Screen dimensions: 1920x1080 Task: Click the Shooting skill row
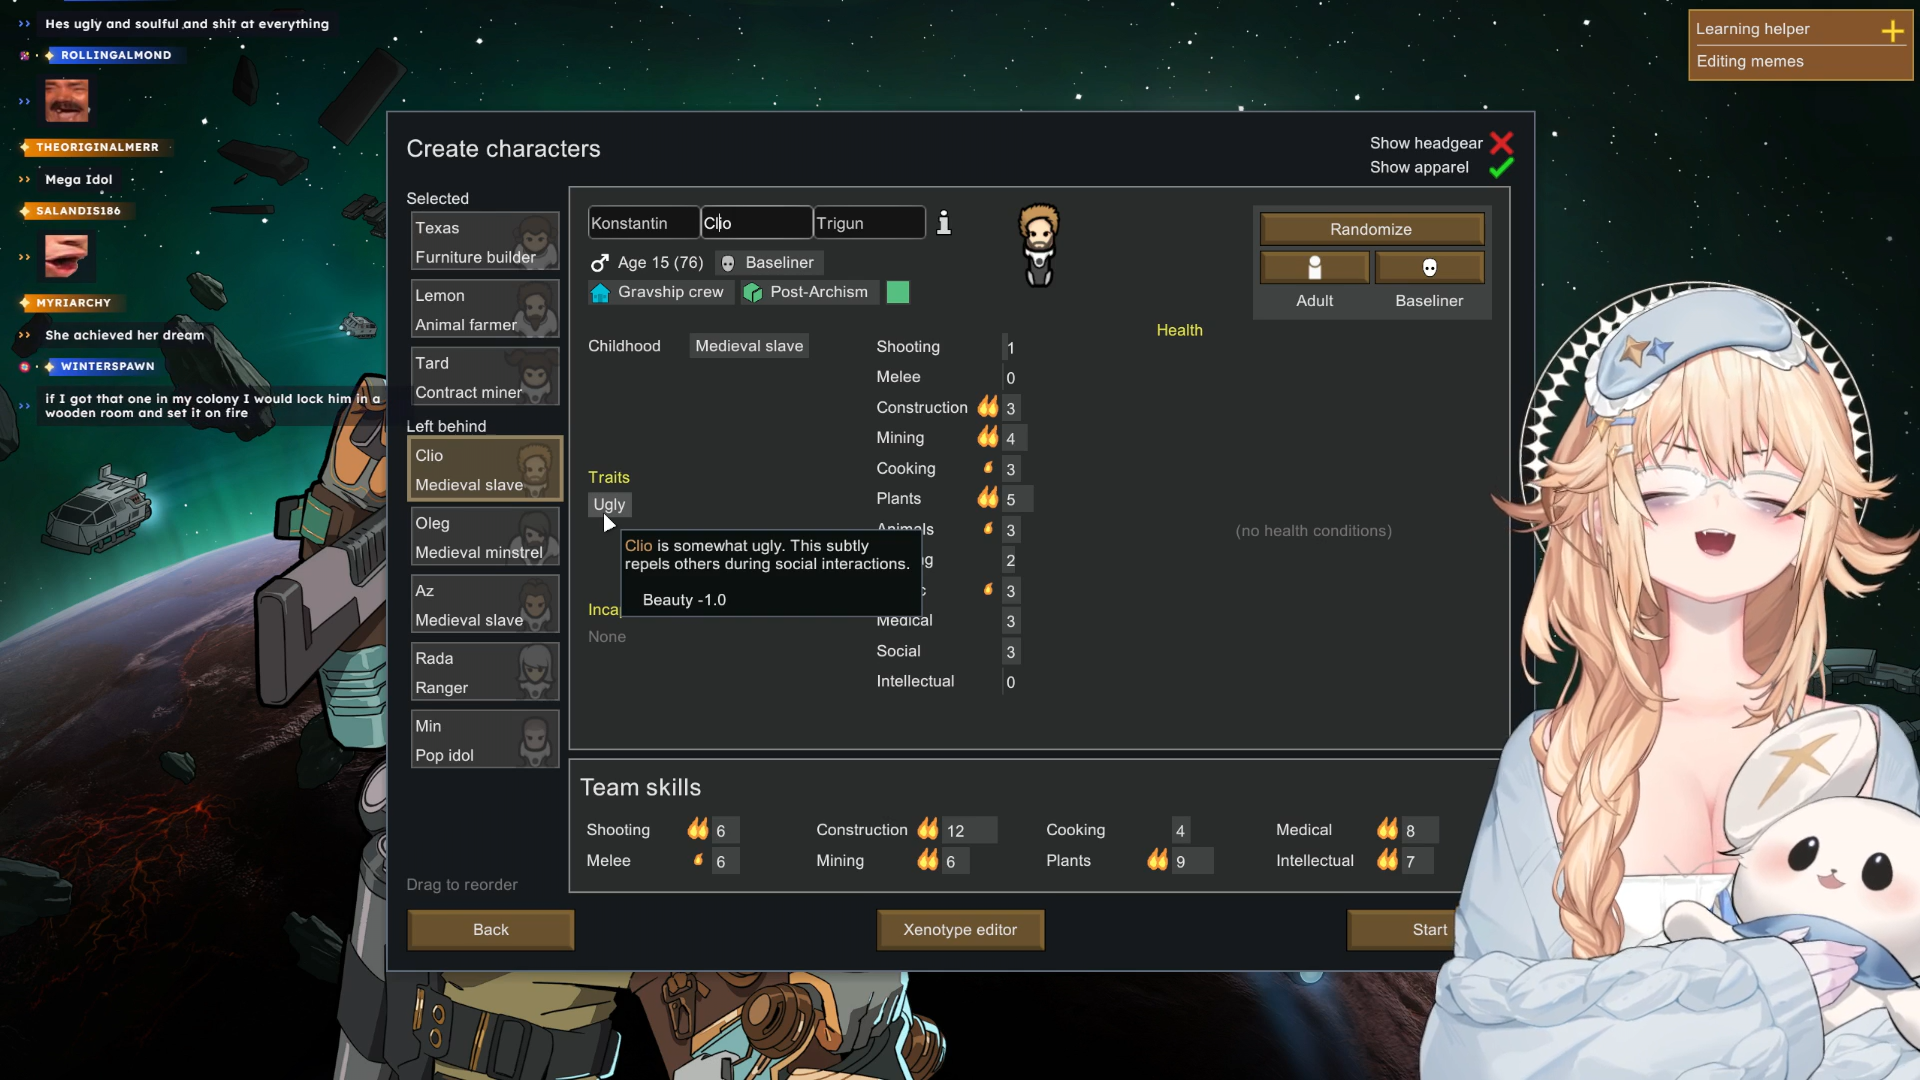(948, 347)
